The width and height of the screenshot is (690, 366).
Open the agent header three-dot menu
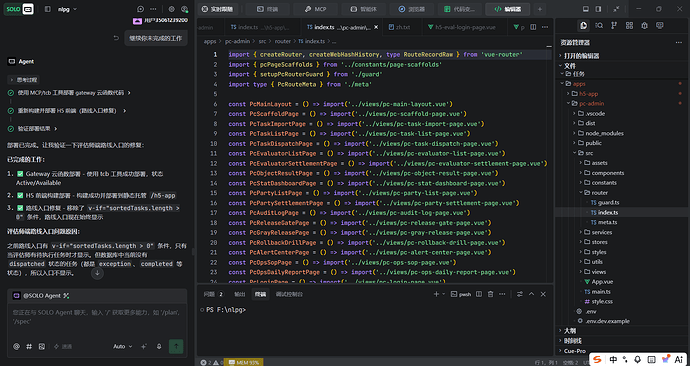point(153,9)
